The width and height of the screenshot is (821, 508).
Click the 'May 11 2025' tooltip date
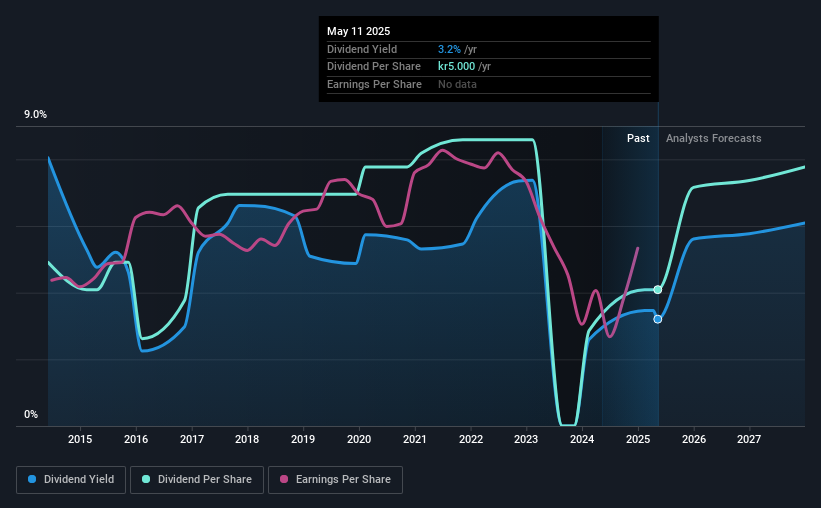tap(359, 31)
